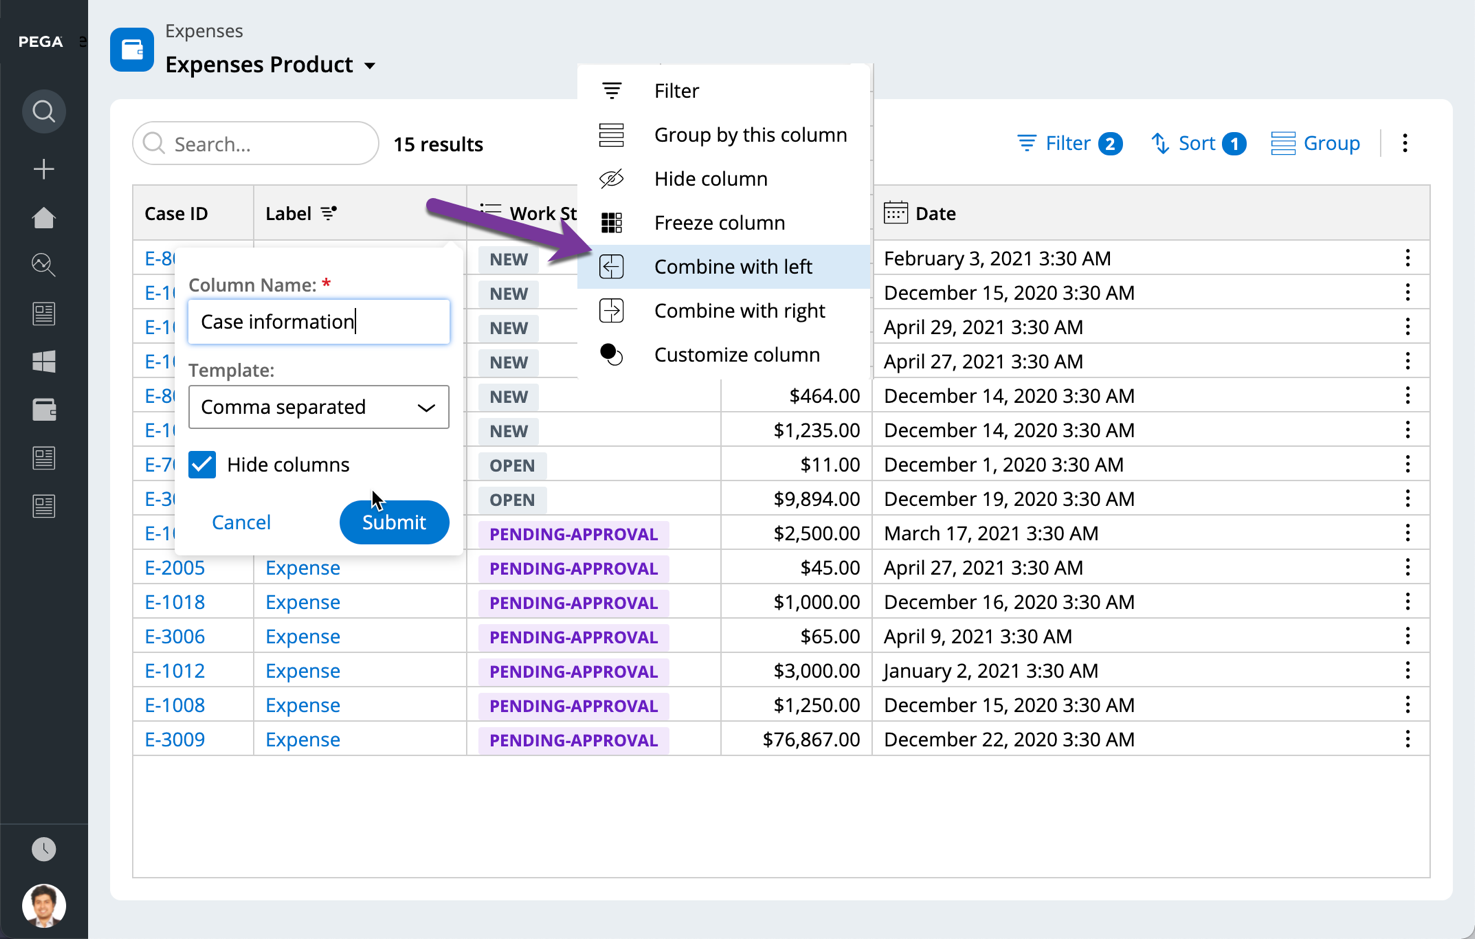The image size is (1475, 939).
Task: Click the Expenses Product app icon
Action: (132, 50)
